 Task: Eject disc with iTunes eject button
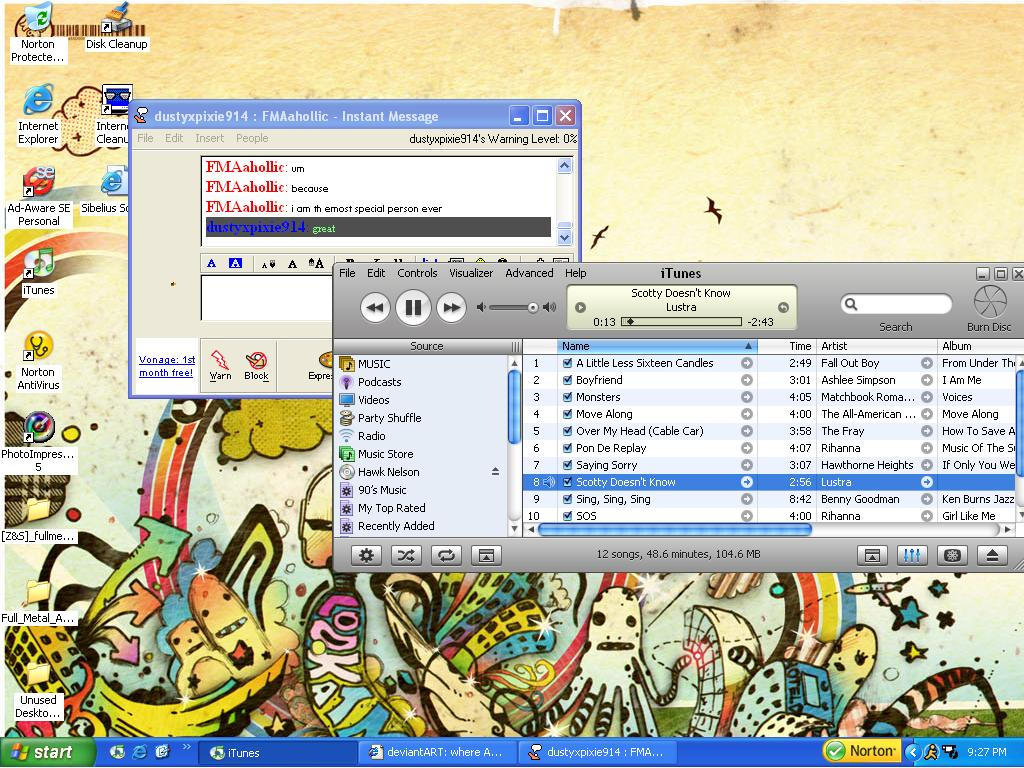tap(992, 555)
